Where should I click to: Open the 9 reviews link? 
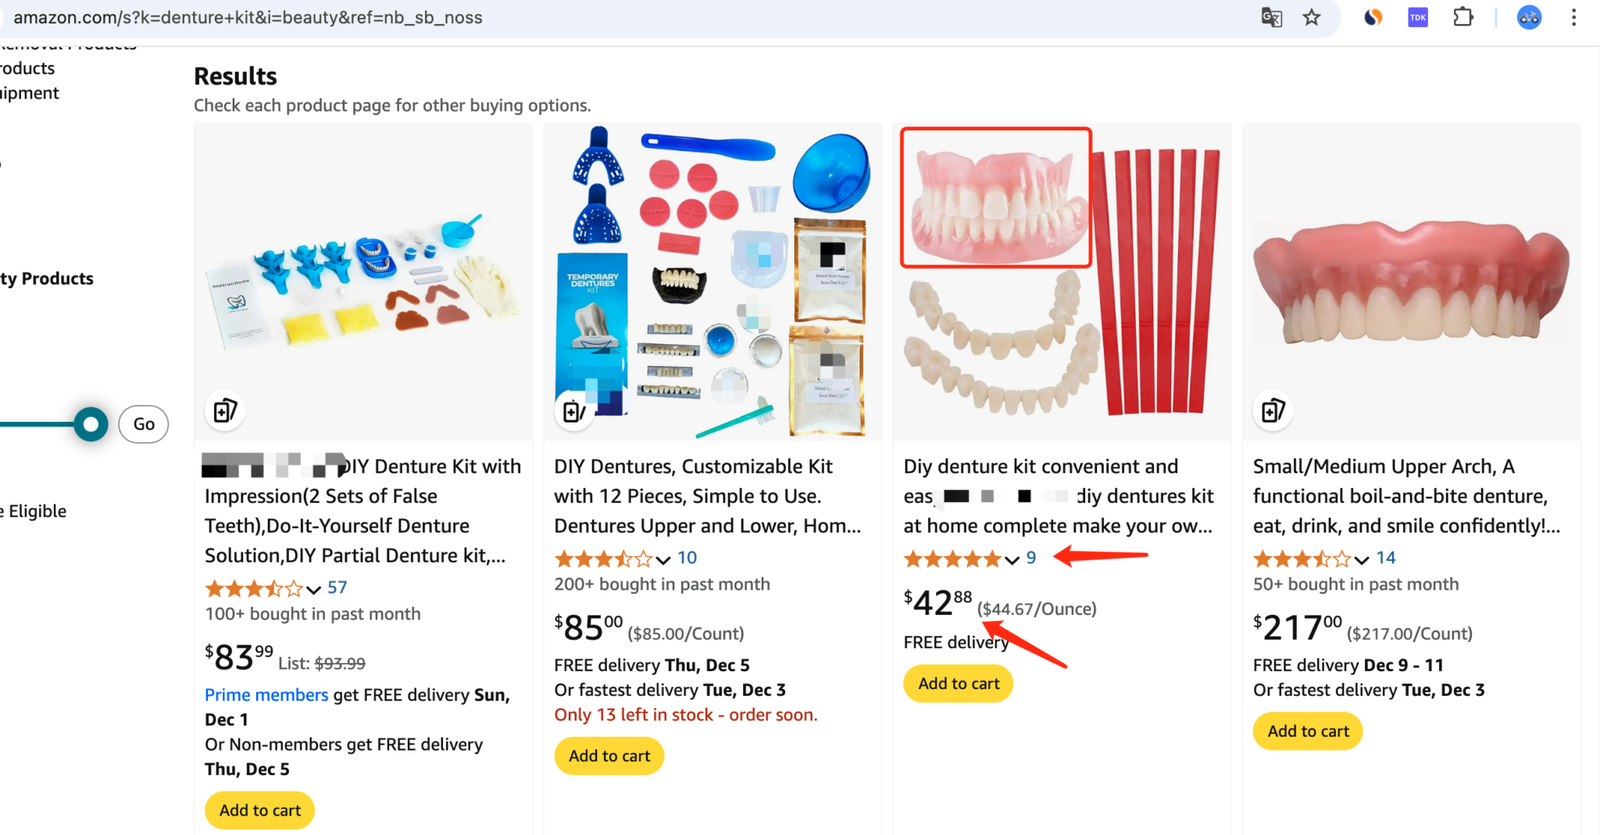point(1031,558)
